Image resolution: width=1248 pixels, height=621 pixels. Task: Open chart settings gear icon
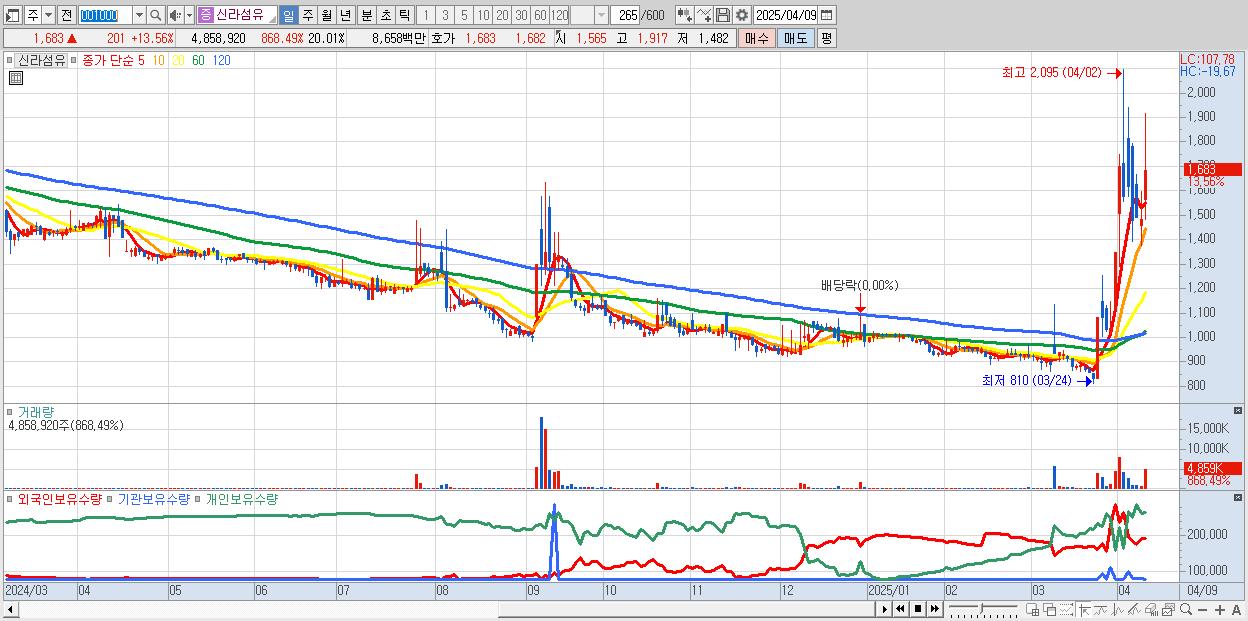(742, 15)
